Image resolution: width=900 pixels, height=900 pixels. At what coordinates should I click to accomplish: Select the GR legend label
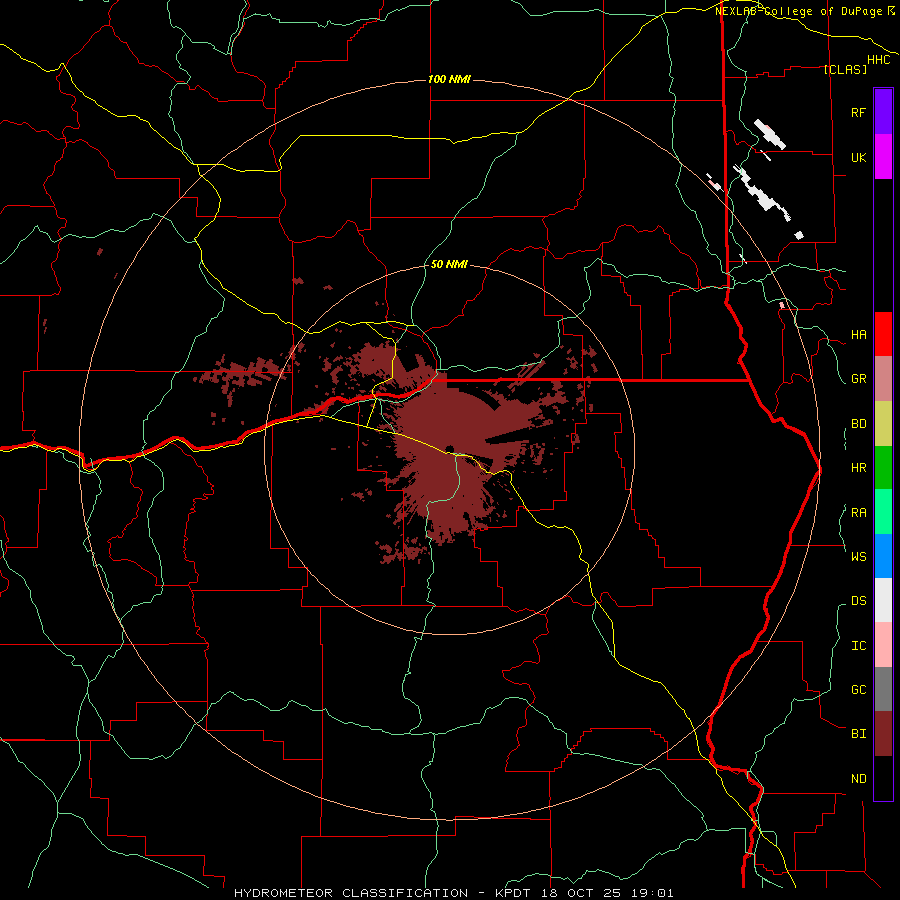click(x=858, y=379)
